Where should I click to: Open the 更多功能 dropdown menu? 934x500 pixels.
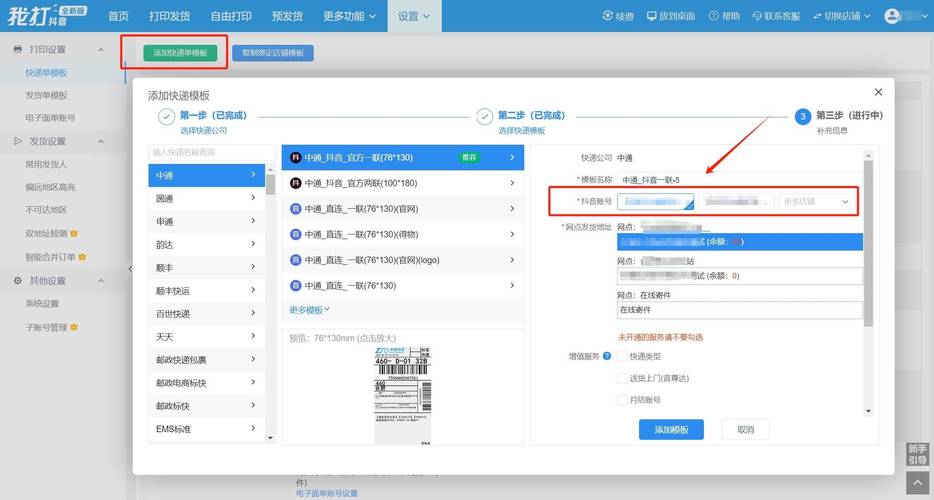tap(350, 16)
